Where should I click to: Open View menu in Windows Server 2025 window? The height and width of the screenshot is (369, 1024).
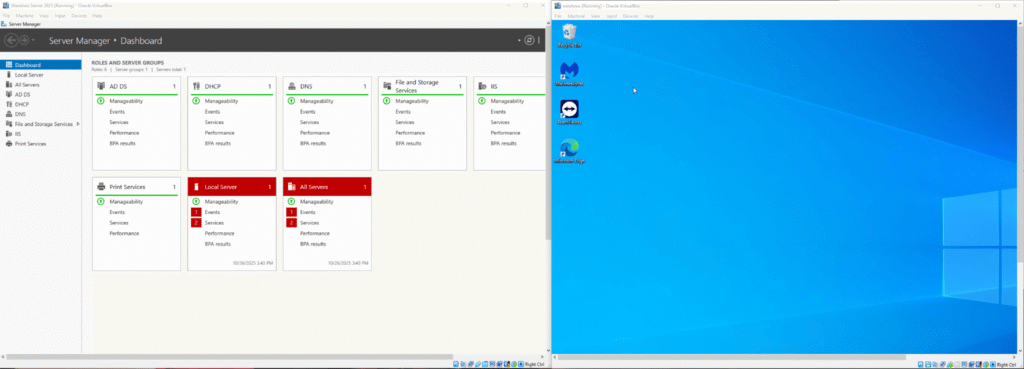tap(44, 16)
